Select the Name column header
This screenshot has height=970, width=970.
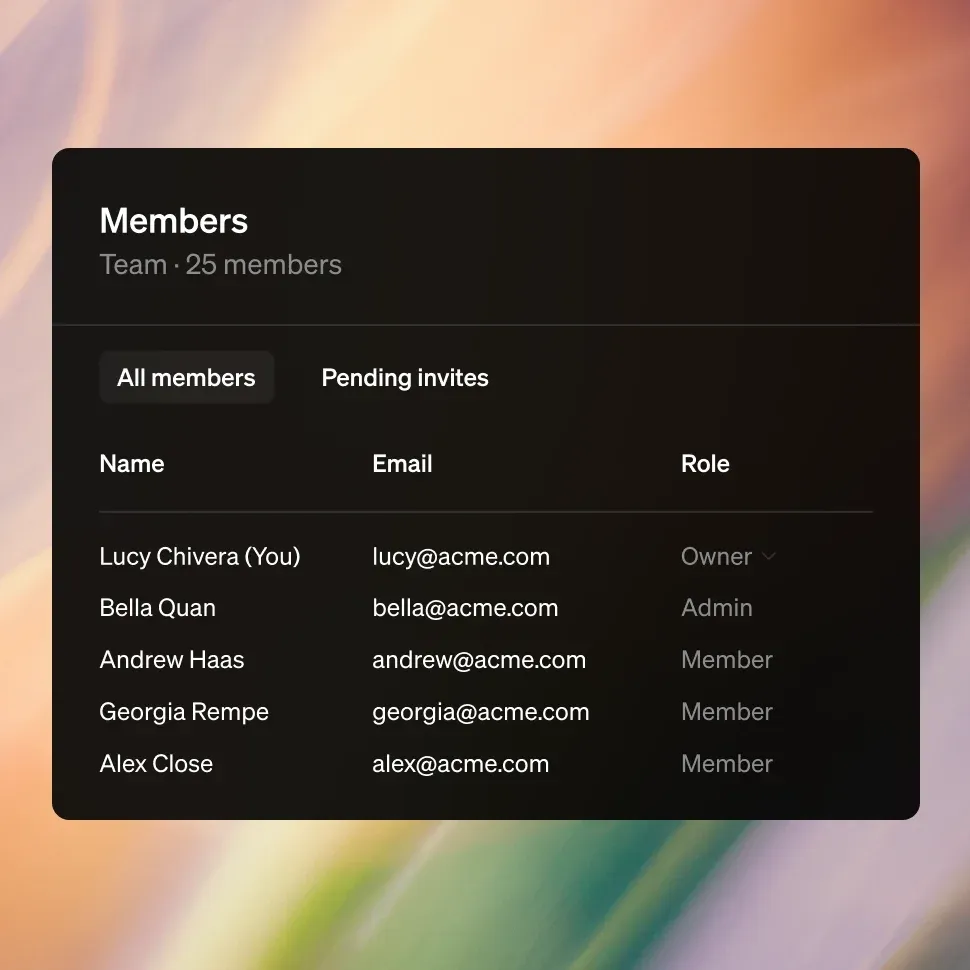coord(132,463)
